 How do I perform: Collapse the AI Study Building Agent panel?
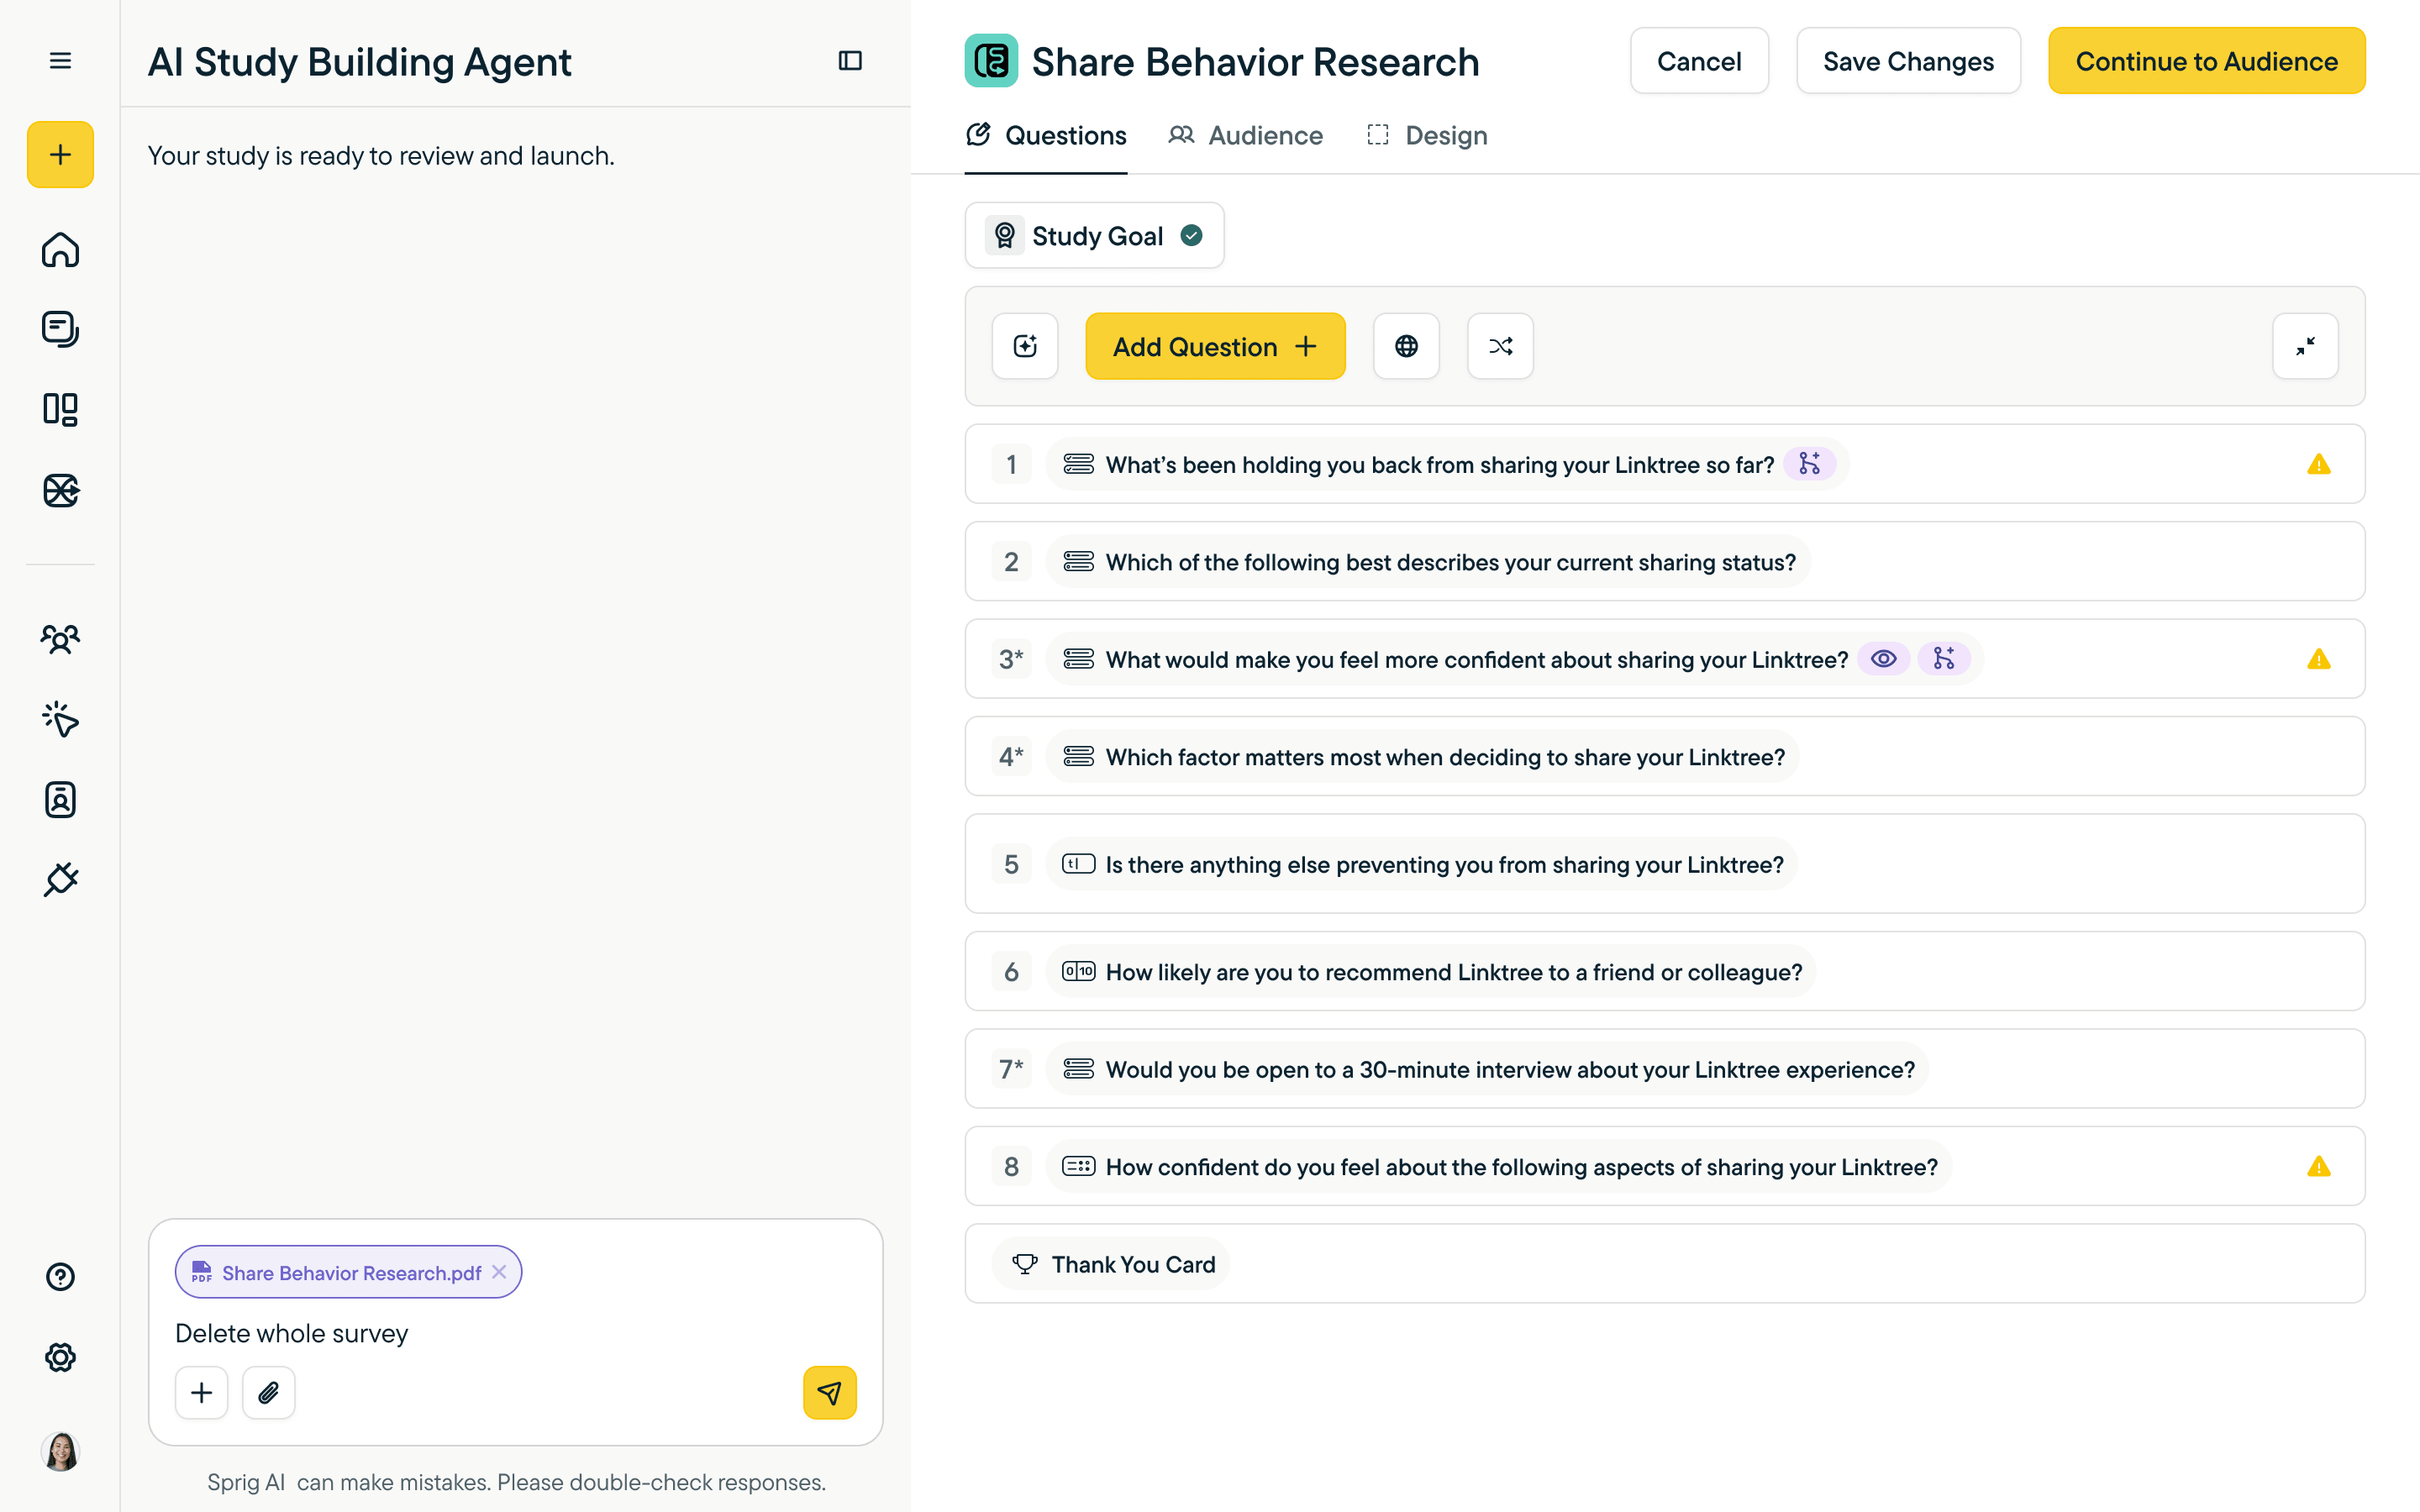click(850, 61)
